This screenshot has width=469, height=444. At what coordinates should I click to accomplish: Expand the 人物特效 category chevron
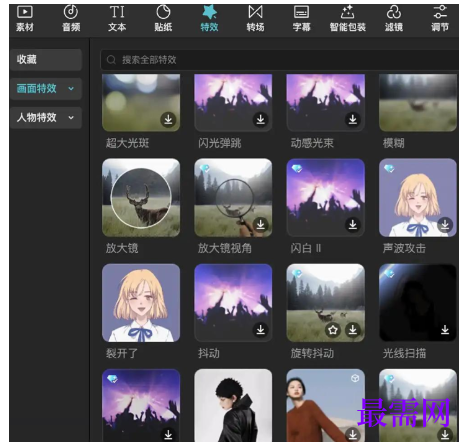coord(71,118)
